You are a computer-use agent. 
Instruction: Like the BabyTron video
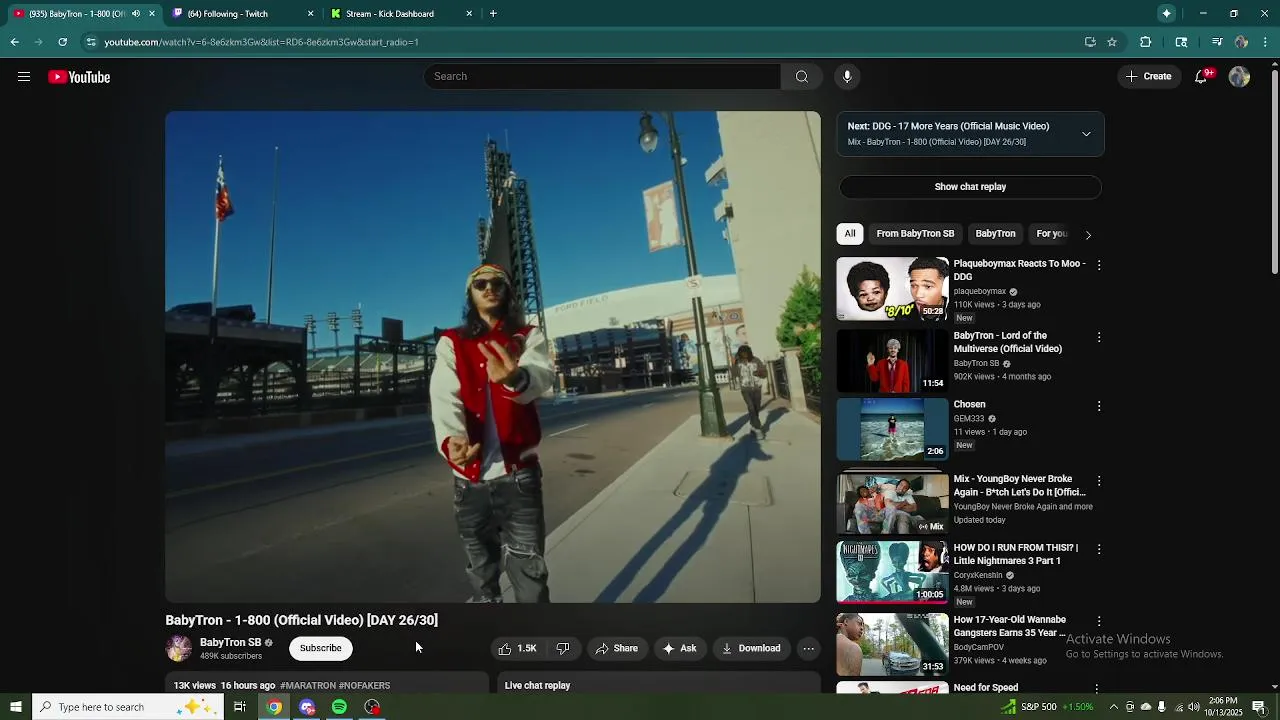pos(518,648)
